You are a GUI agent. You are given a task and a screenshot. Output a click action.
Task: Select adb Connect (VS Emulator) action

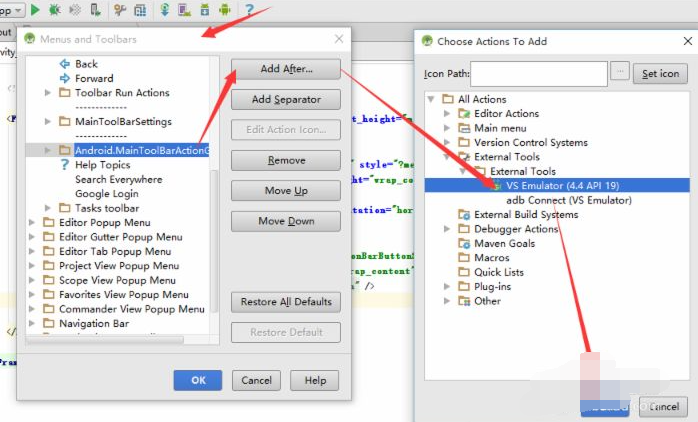tap(569, 200)
